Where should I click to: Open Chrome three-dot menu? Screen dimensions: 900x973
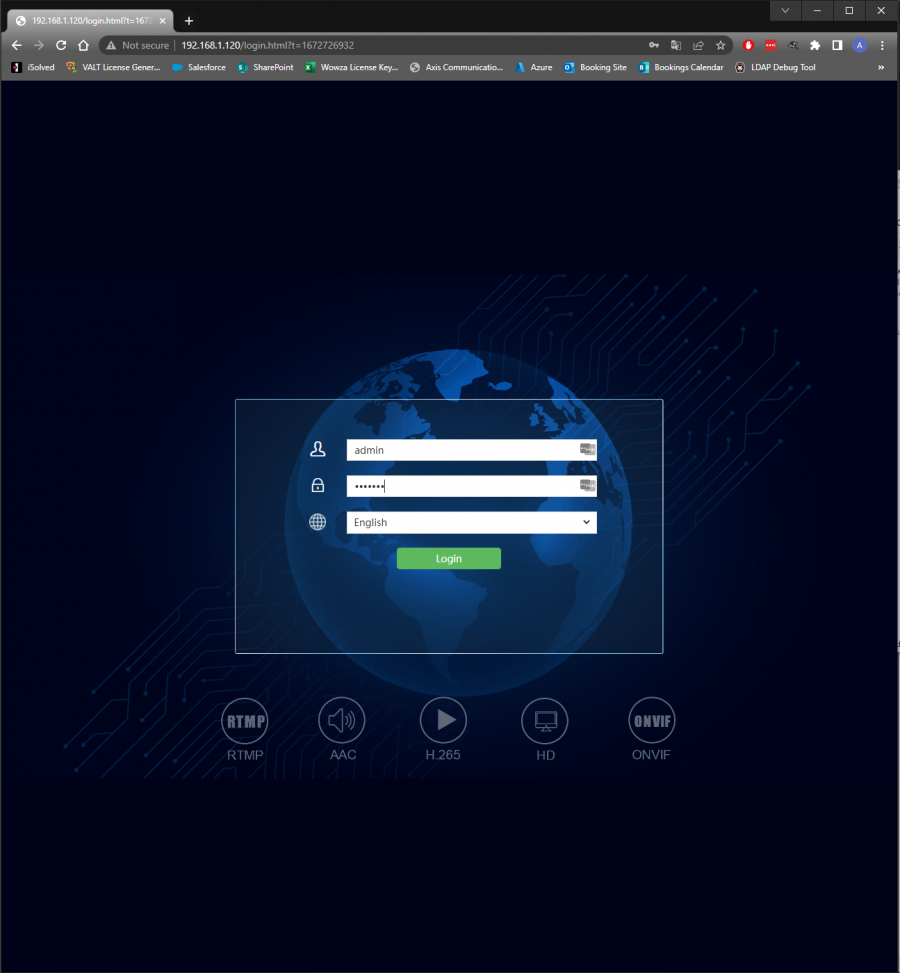tap(882, 45)
